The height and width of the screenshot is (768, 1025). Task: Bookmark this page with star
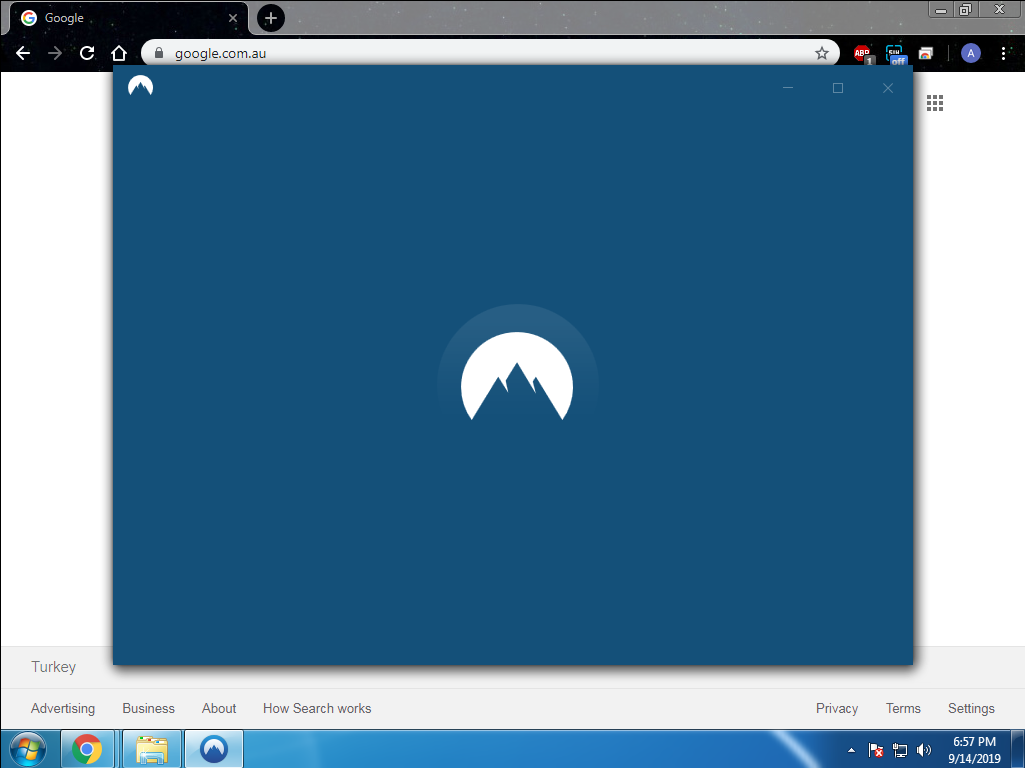(x=822, y=53)
